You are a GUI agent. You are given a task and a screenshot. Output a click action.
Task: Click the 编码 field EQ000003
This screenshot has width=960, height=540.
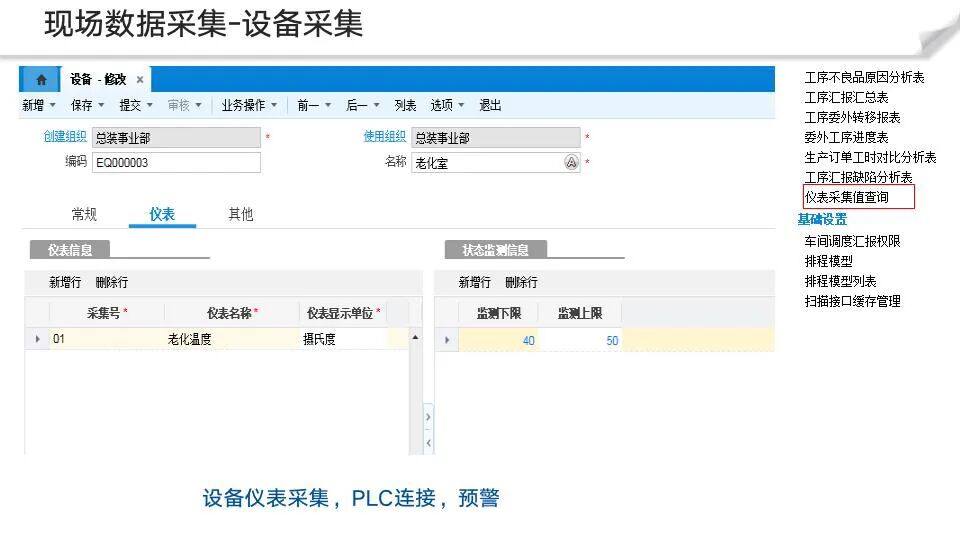pyautogui.click(x=176, y=162)
